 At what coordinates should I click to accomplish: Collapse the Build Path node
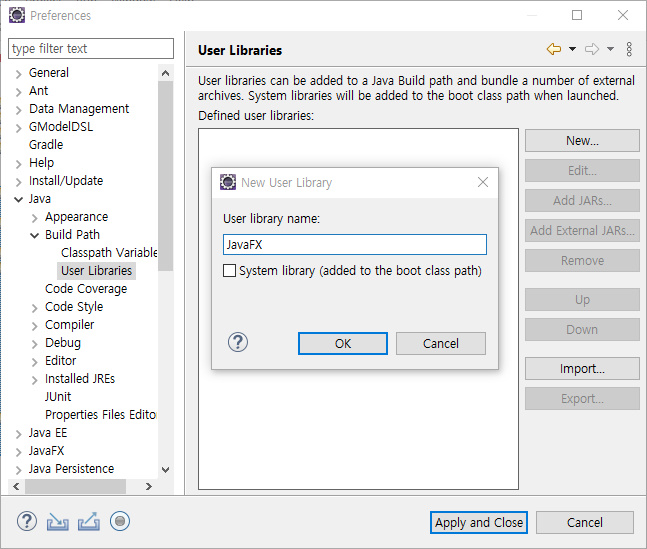pos(35,236)
